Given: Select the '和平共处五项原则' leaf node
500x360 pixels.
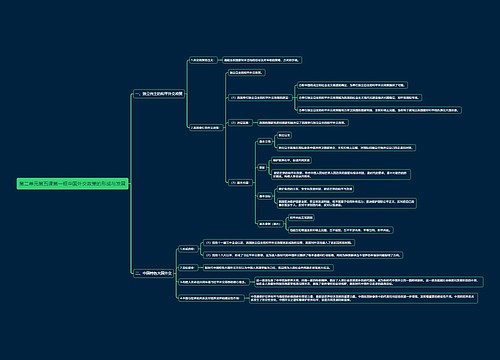Looking at the screenshot, I should tap(301, 218).
